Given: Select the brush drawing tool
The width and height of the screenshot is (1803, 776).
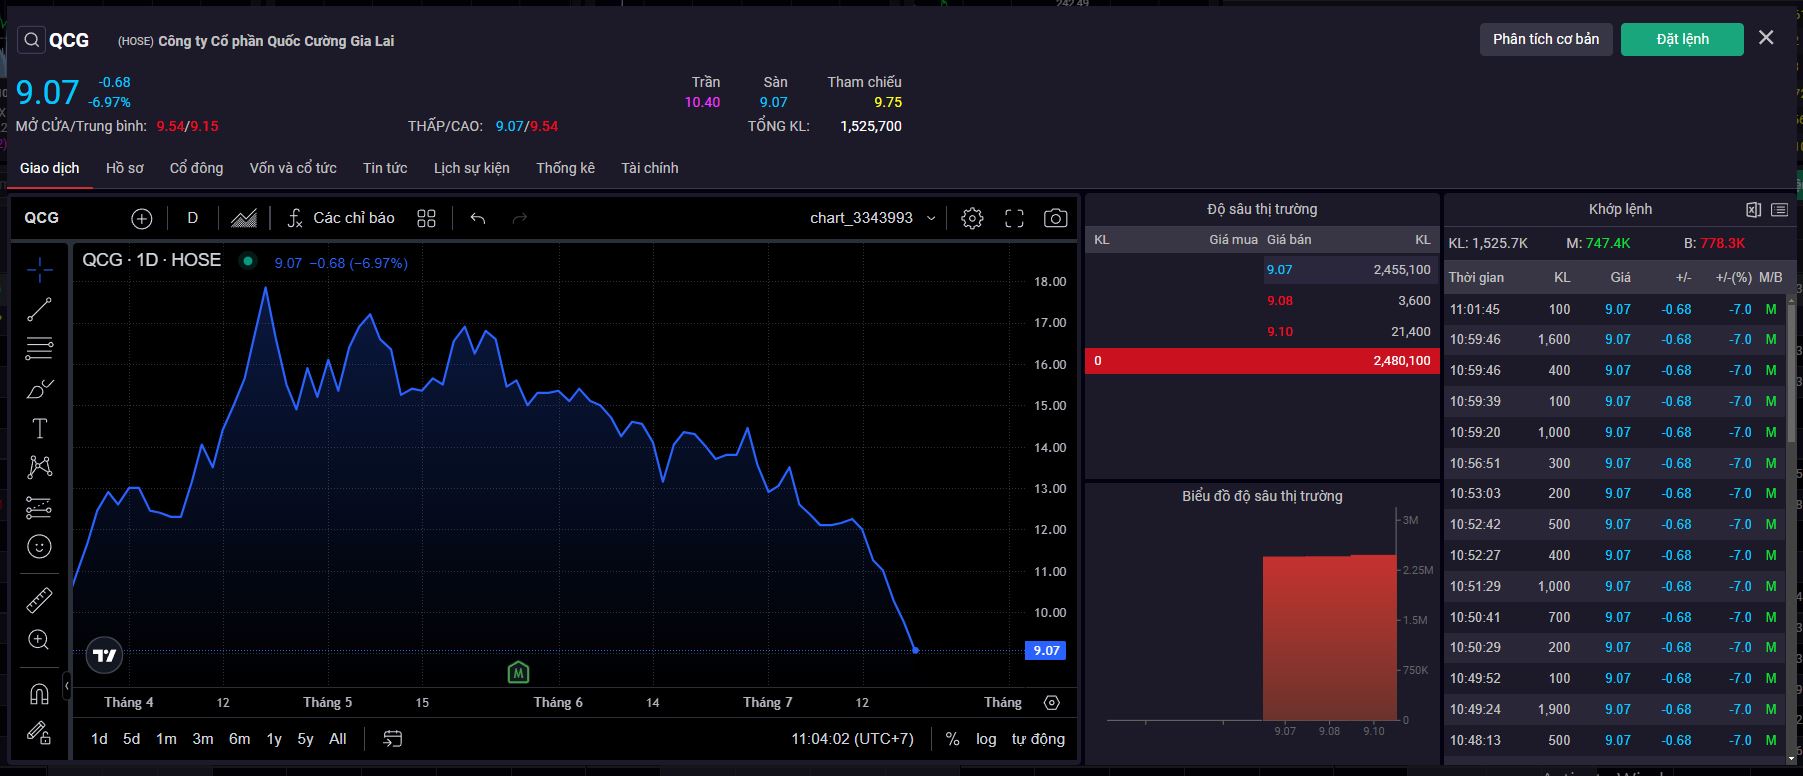Looking at the screenshot, I should 40,389.
